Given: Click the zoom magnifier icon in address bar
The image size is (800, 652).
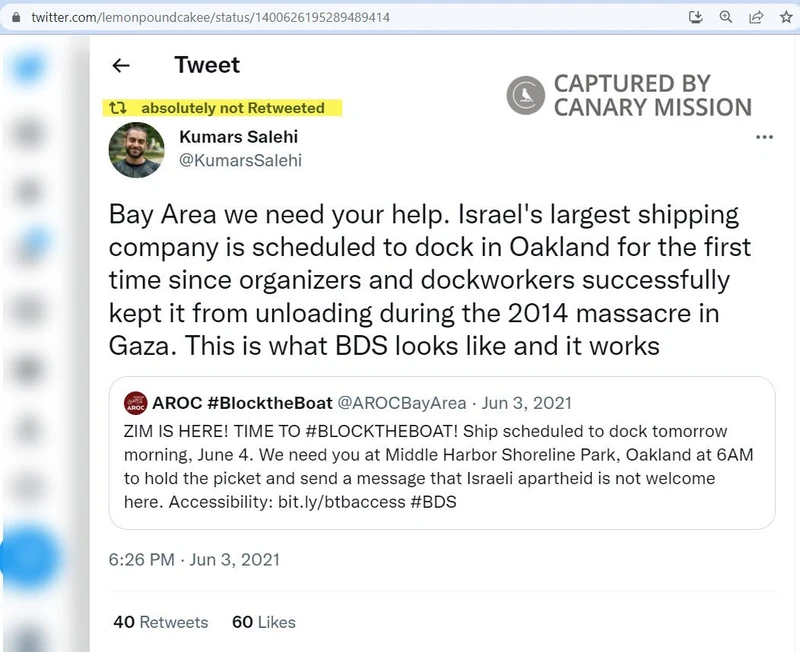Looking at the screenshot, I should click(727, 17).
